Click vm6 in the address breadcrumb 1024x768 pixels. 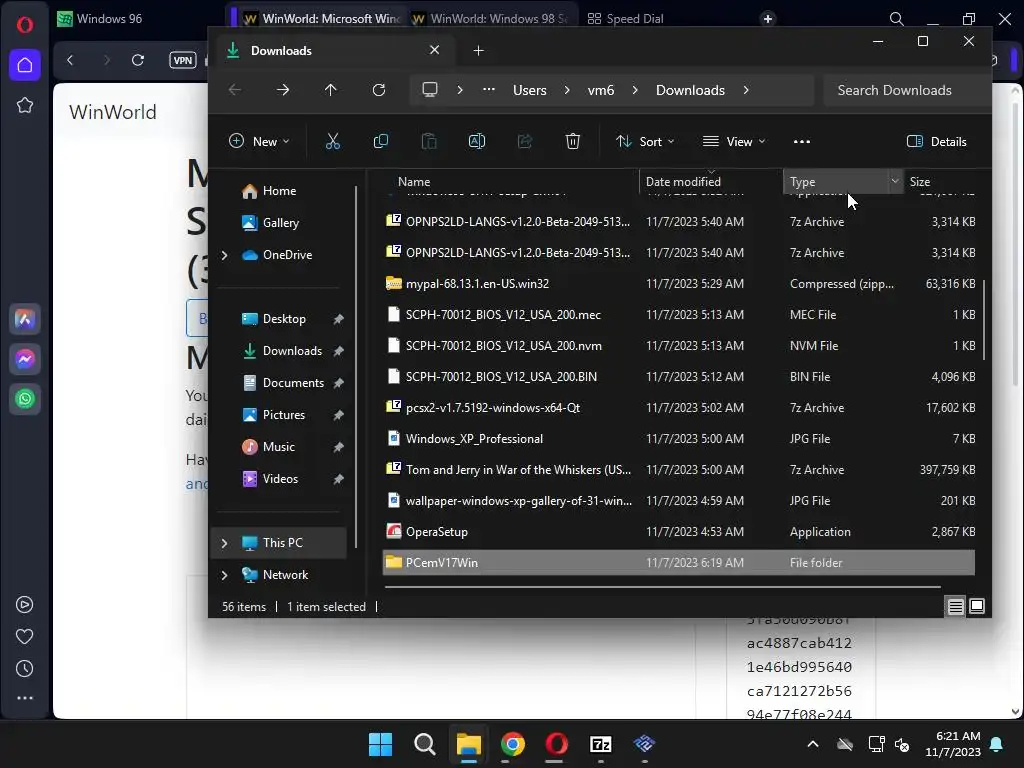pos(601,90)
